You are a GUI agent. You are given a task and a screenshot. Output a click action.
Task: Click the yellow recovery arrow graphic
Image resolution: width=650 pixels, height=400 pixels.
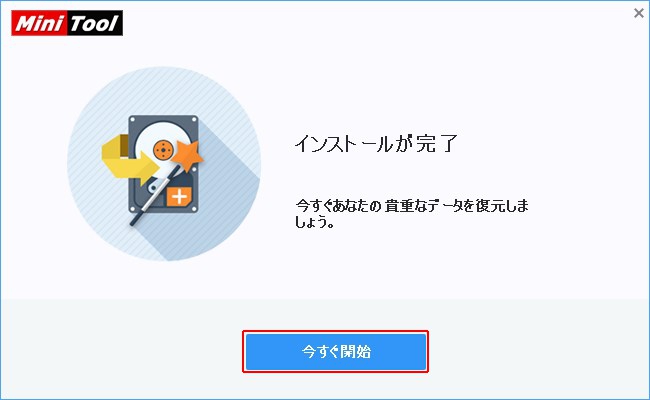[130, 160]
